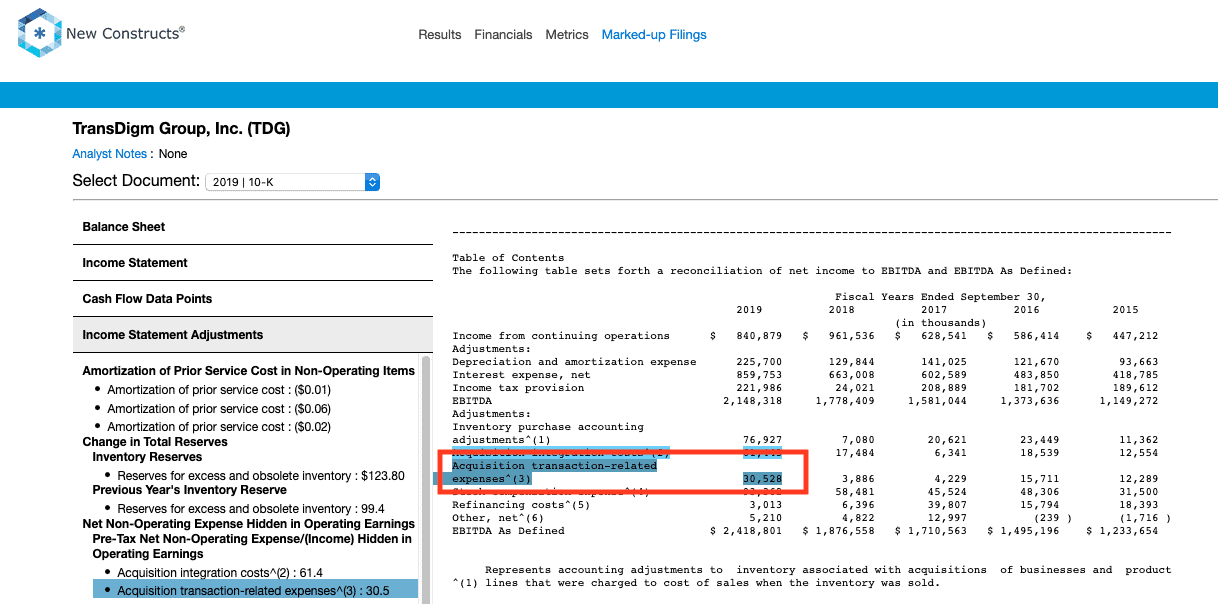Click the 2018 column header in table
The image size is (1218, 604).
coord(841,310)
